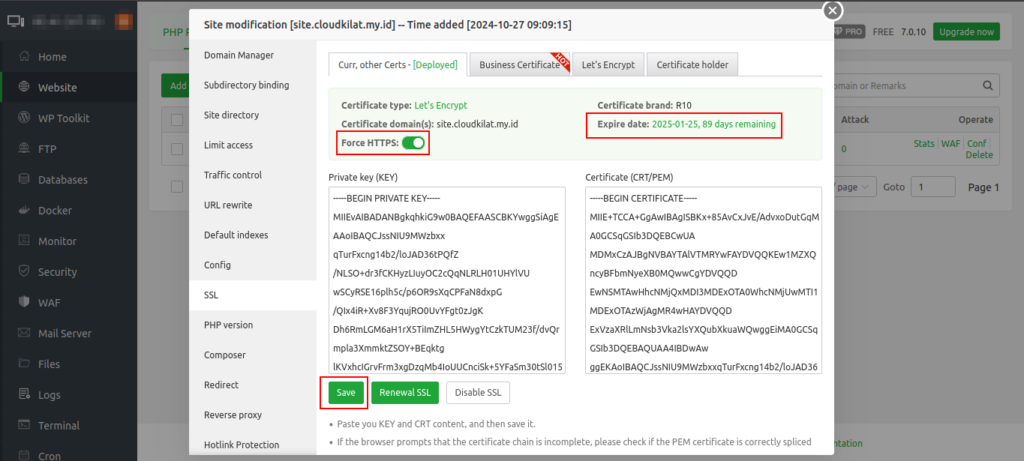Viewport: 1024px width, 461px height.
Task: Click the Files folder icon
Action: (24, 364)
